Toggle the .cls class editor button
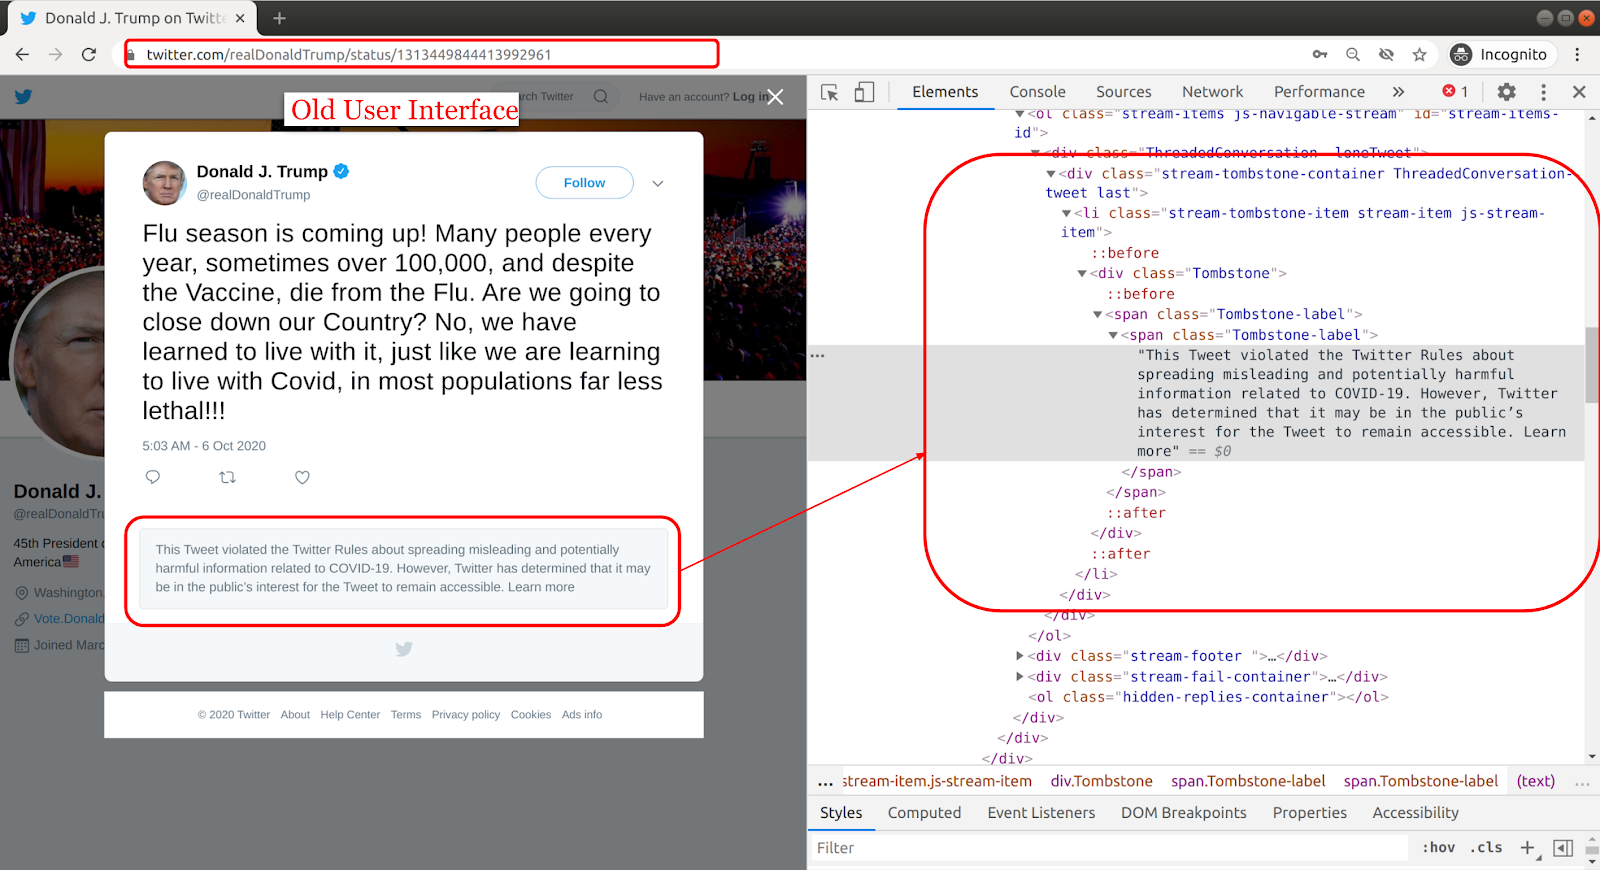1600x870 pixels. 1487,848
